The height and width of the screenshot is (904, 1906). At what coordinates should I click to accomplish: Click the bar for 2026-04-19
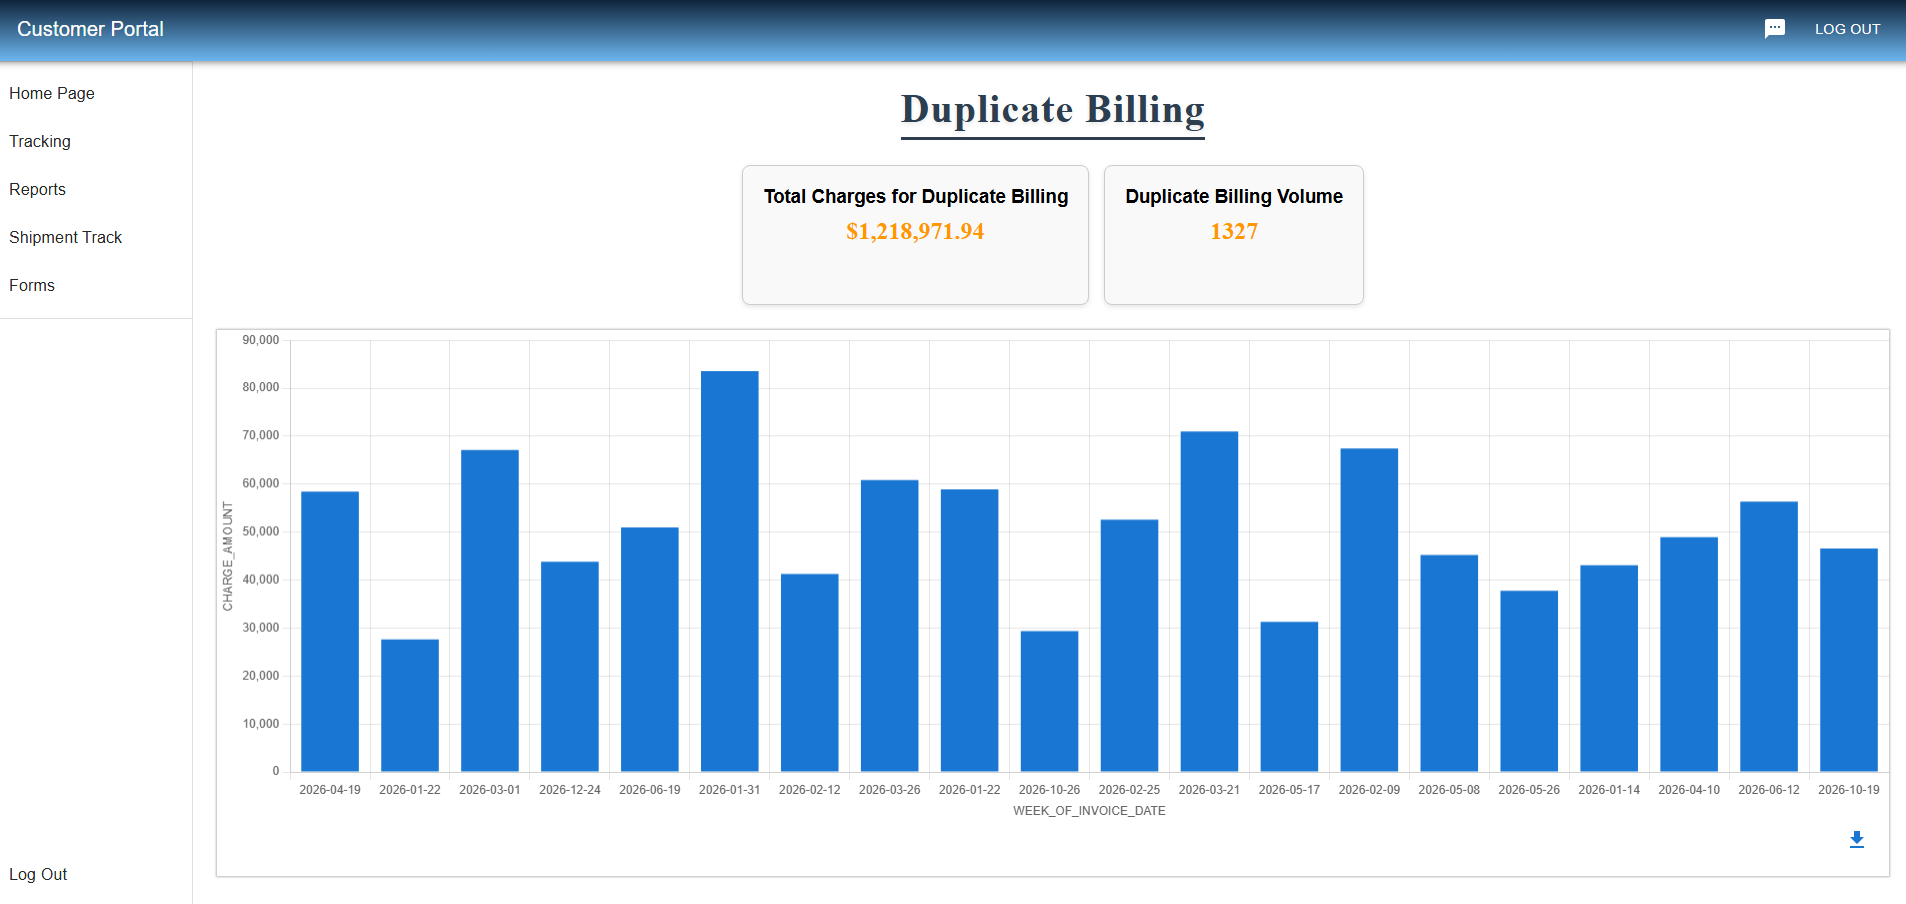click(x=330, y=631)
